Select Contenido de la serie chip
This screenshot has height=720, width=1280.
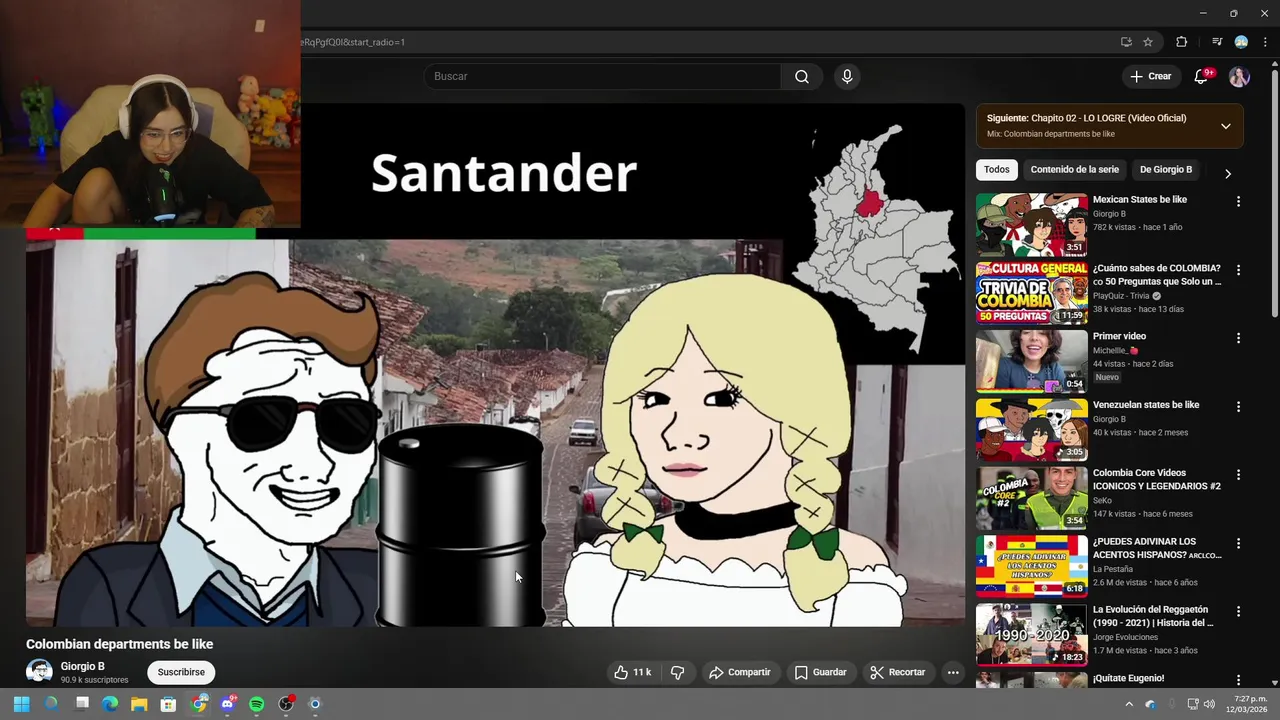click(1074, 170)
